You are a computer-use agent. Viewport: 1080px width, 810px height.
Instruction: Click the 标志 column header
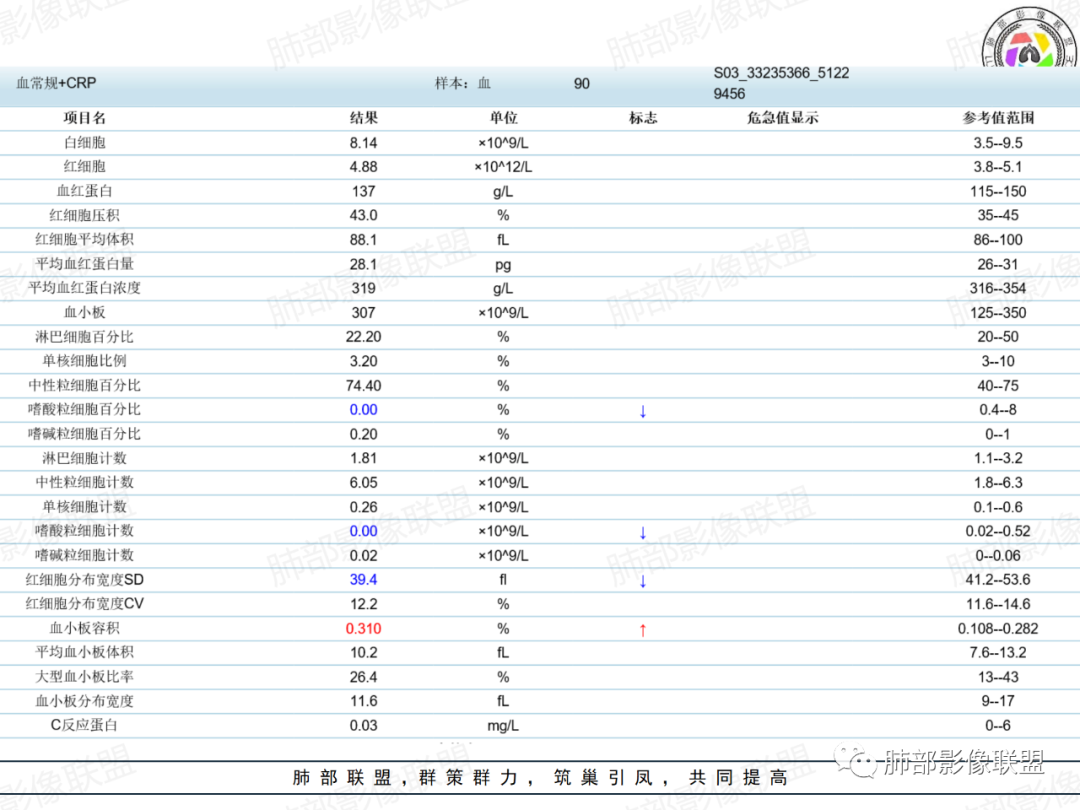[643, 118]
